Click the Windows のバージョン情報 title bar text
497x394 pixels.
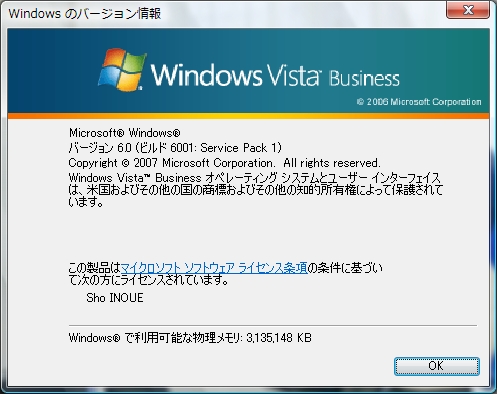click(85, 14)
